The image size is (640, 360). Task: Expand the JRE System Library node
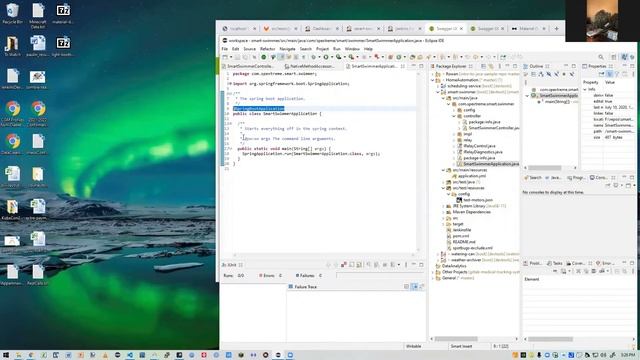[444, 206]
